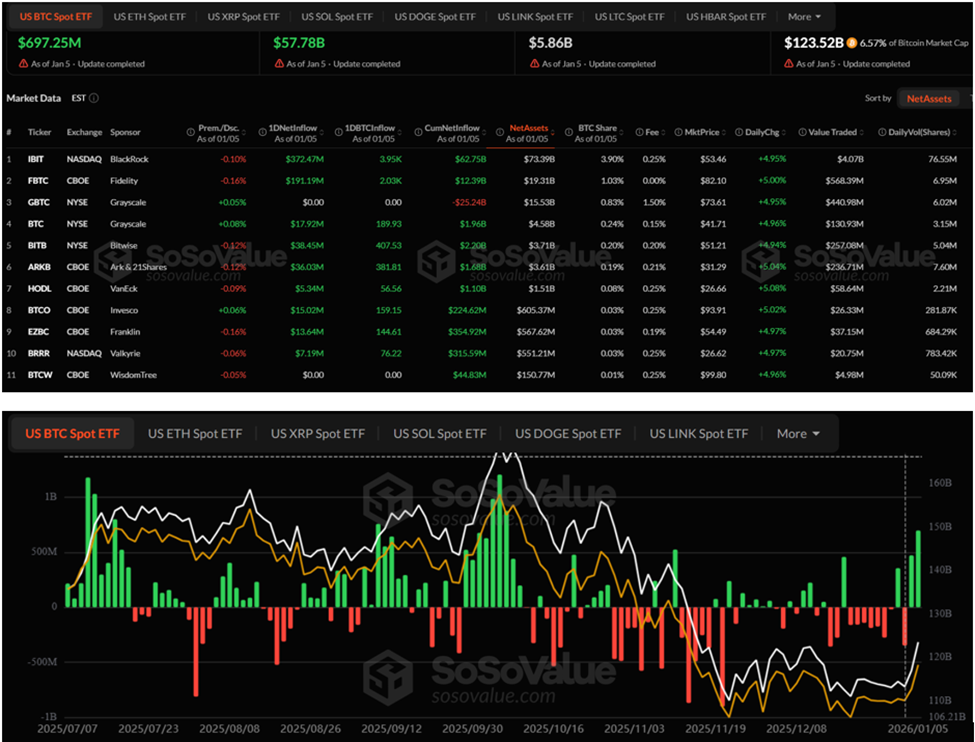Toggle sort order on the MktPrice column
975x742 pixels.
click(723, 131)
